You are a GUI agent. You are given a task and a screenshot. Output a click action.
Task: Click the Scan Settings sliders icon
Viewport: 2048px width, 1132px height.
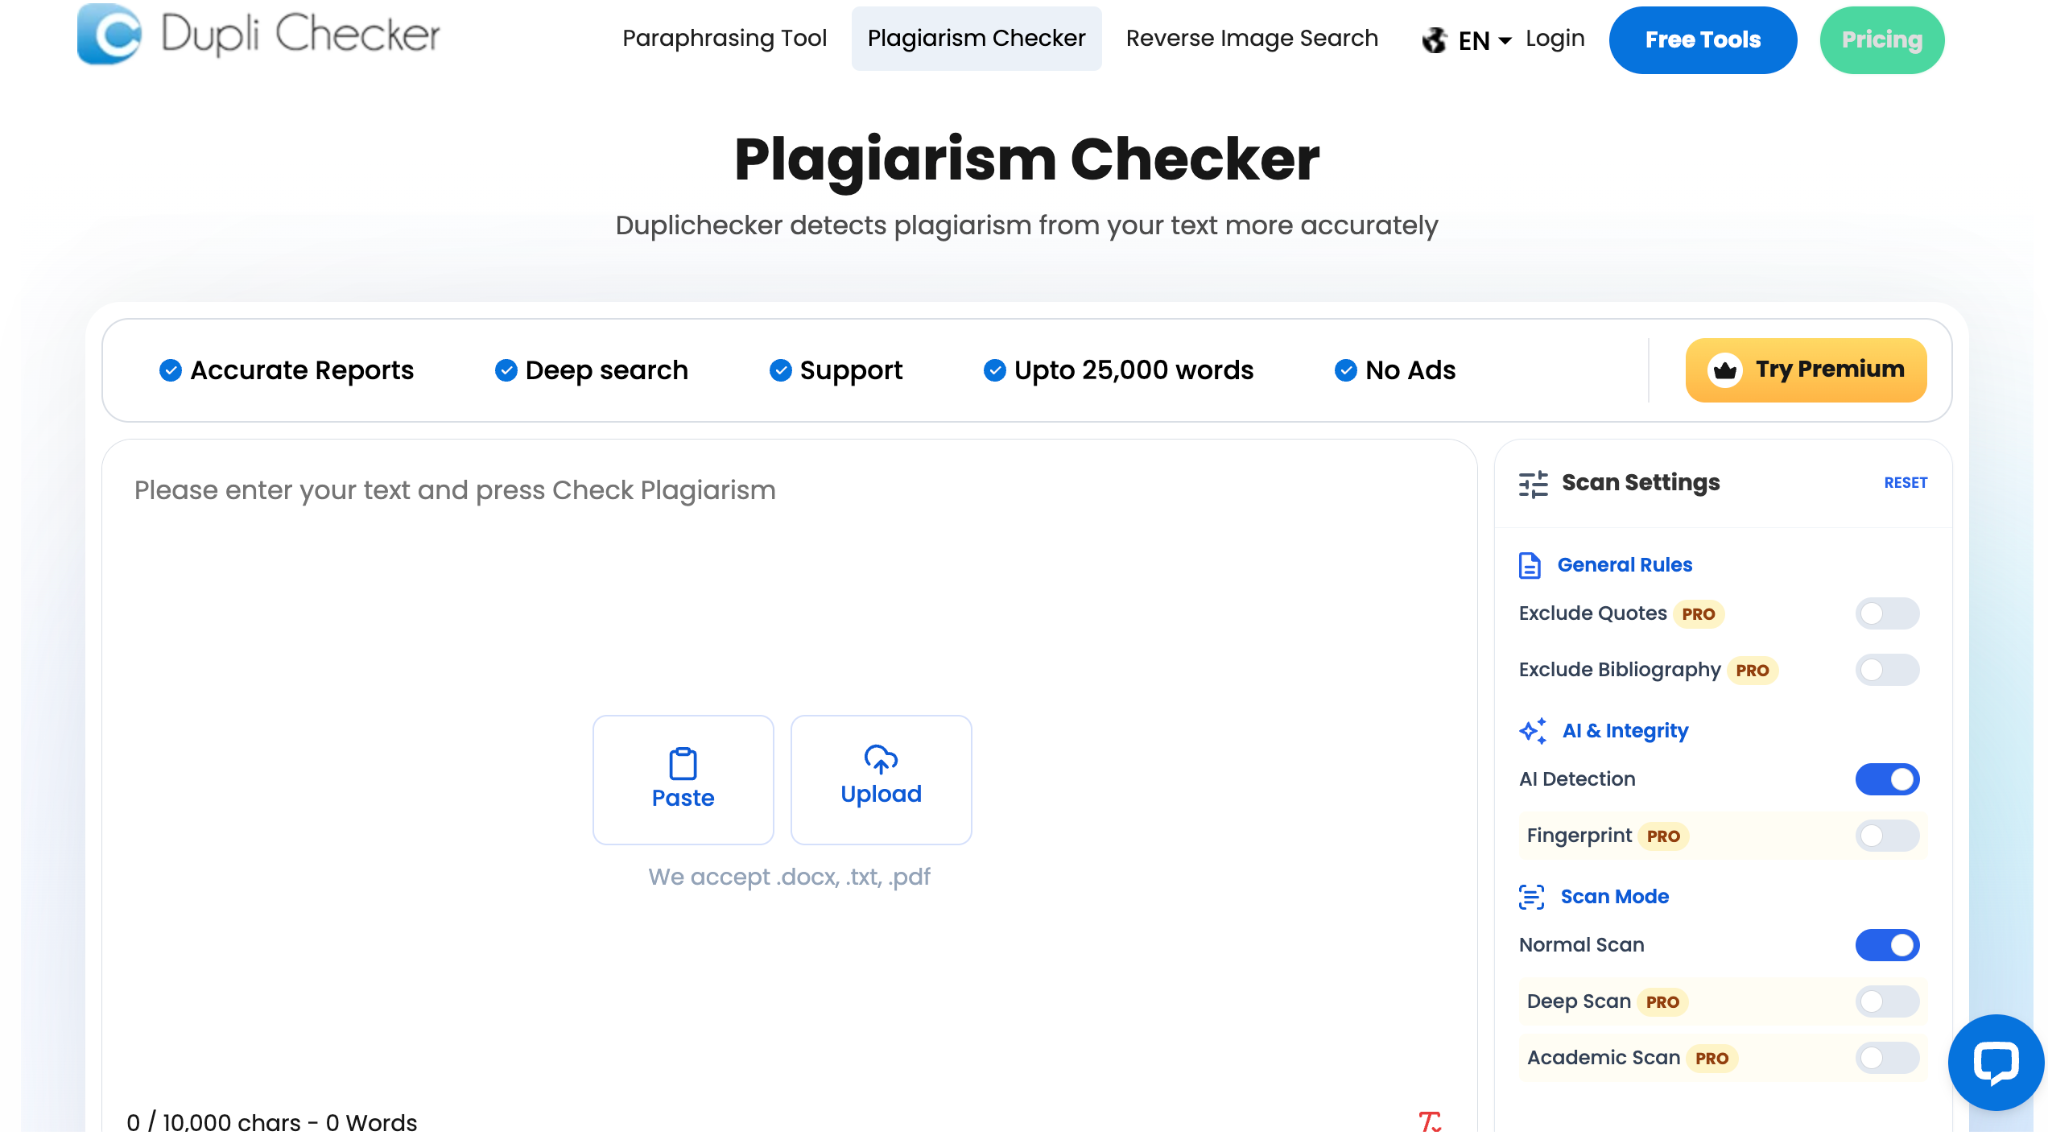[1533, 484]
